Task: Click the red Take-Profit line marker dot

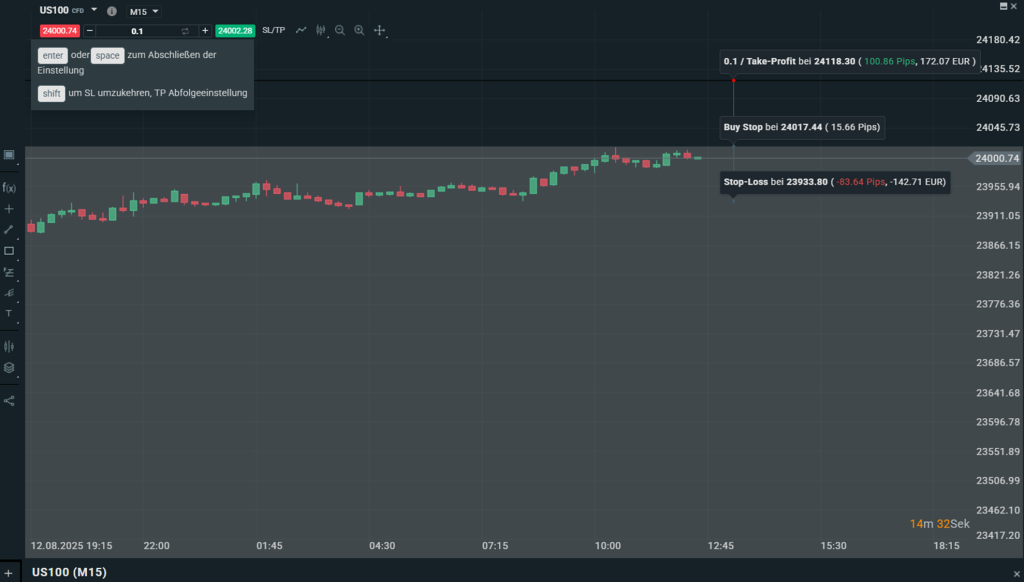Action: pos(733,80)
